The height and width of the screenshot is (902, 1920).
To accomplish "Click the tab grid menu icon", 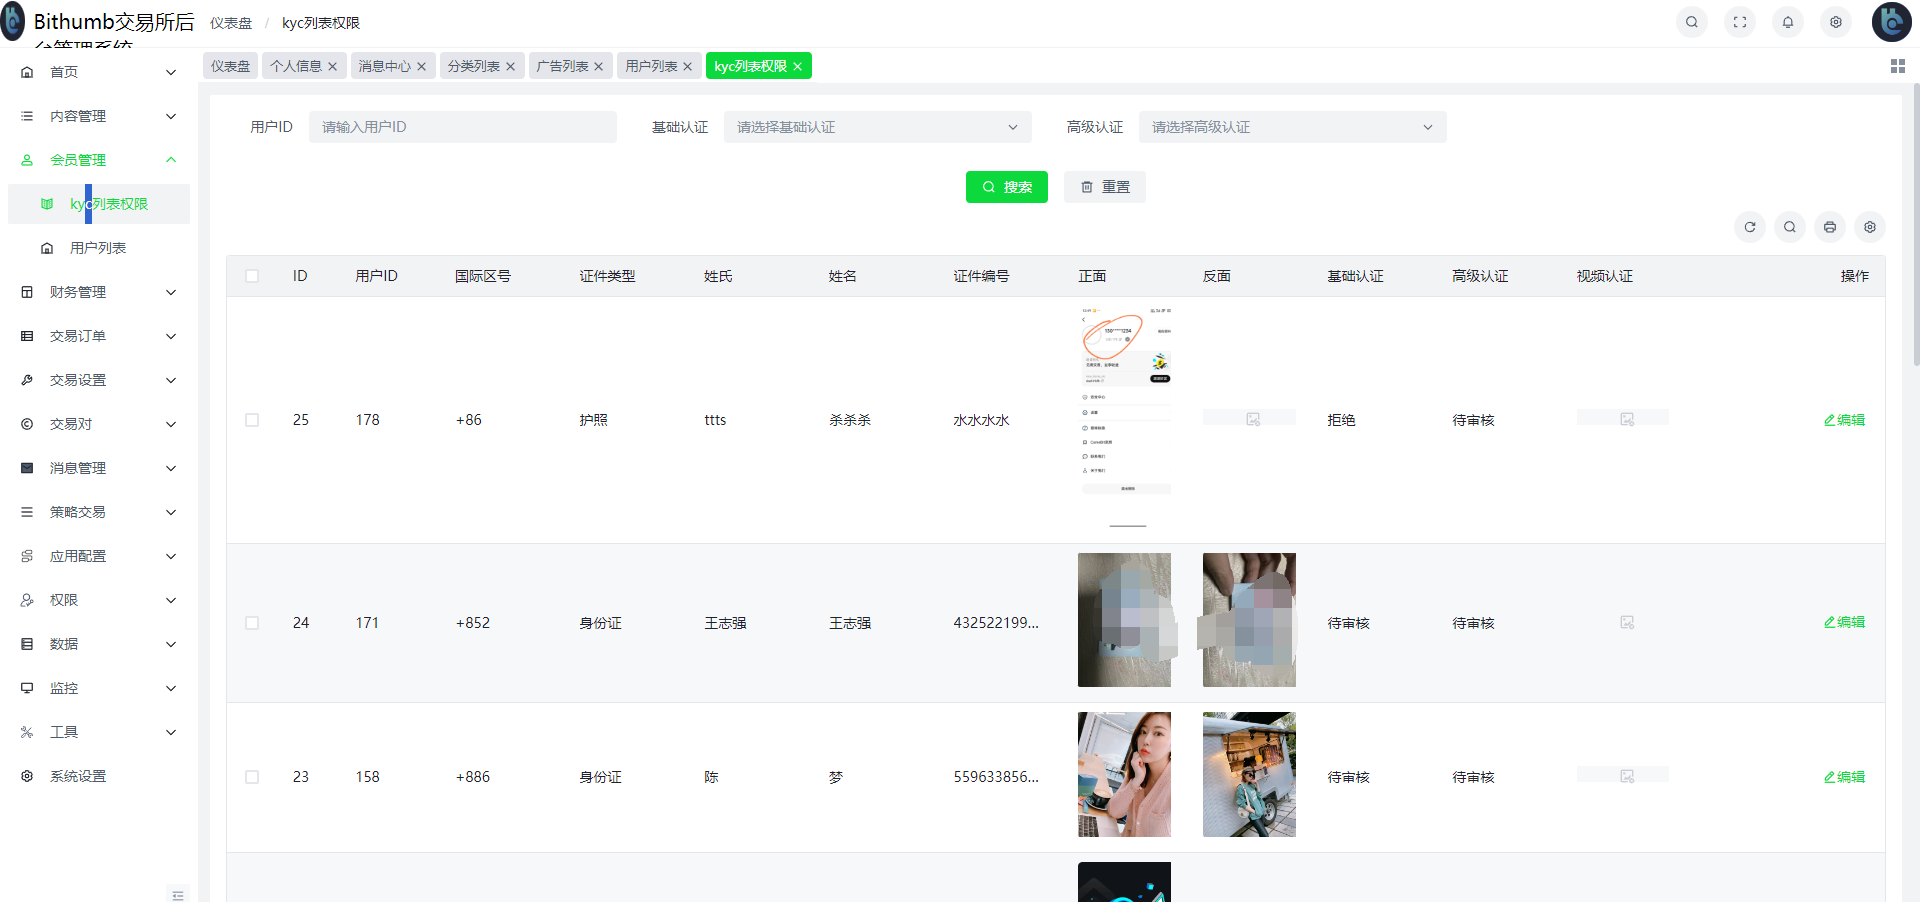I will (1897, 66).
